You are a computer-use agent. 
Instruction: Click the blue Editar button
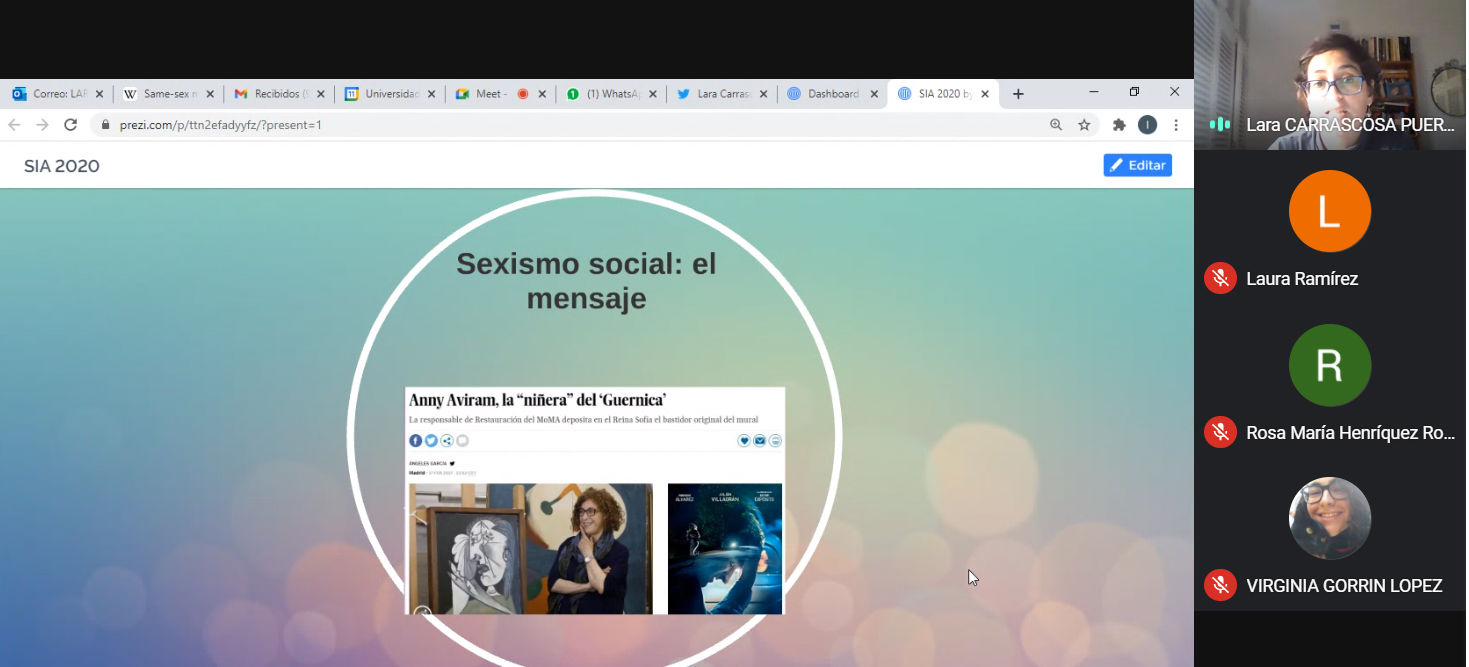point(1137,165)
